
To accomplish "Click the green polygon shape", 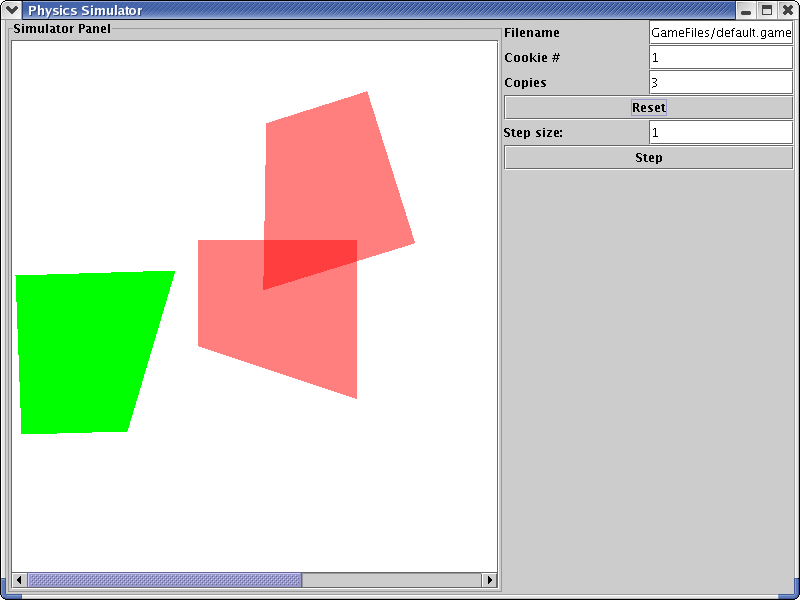I will pos(87,352).
